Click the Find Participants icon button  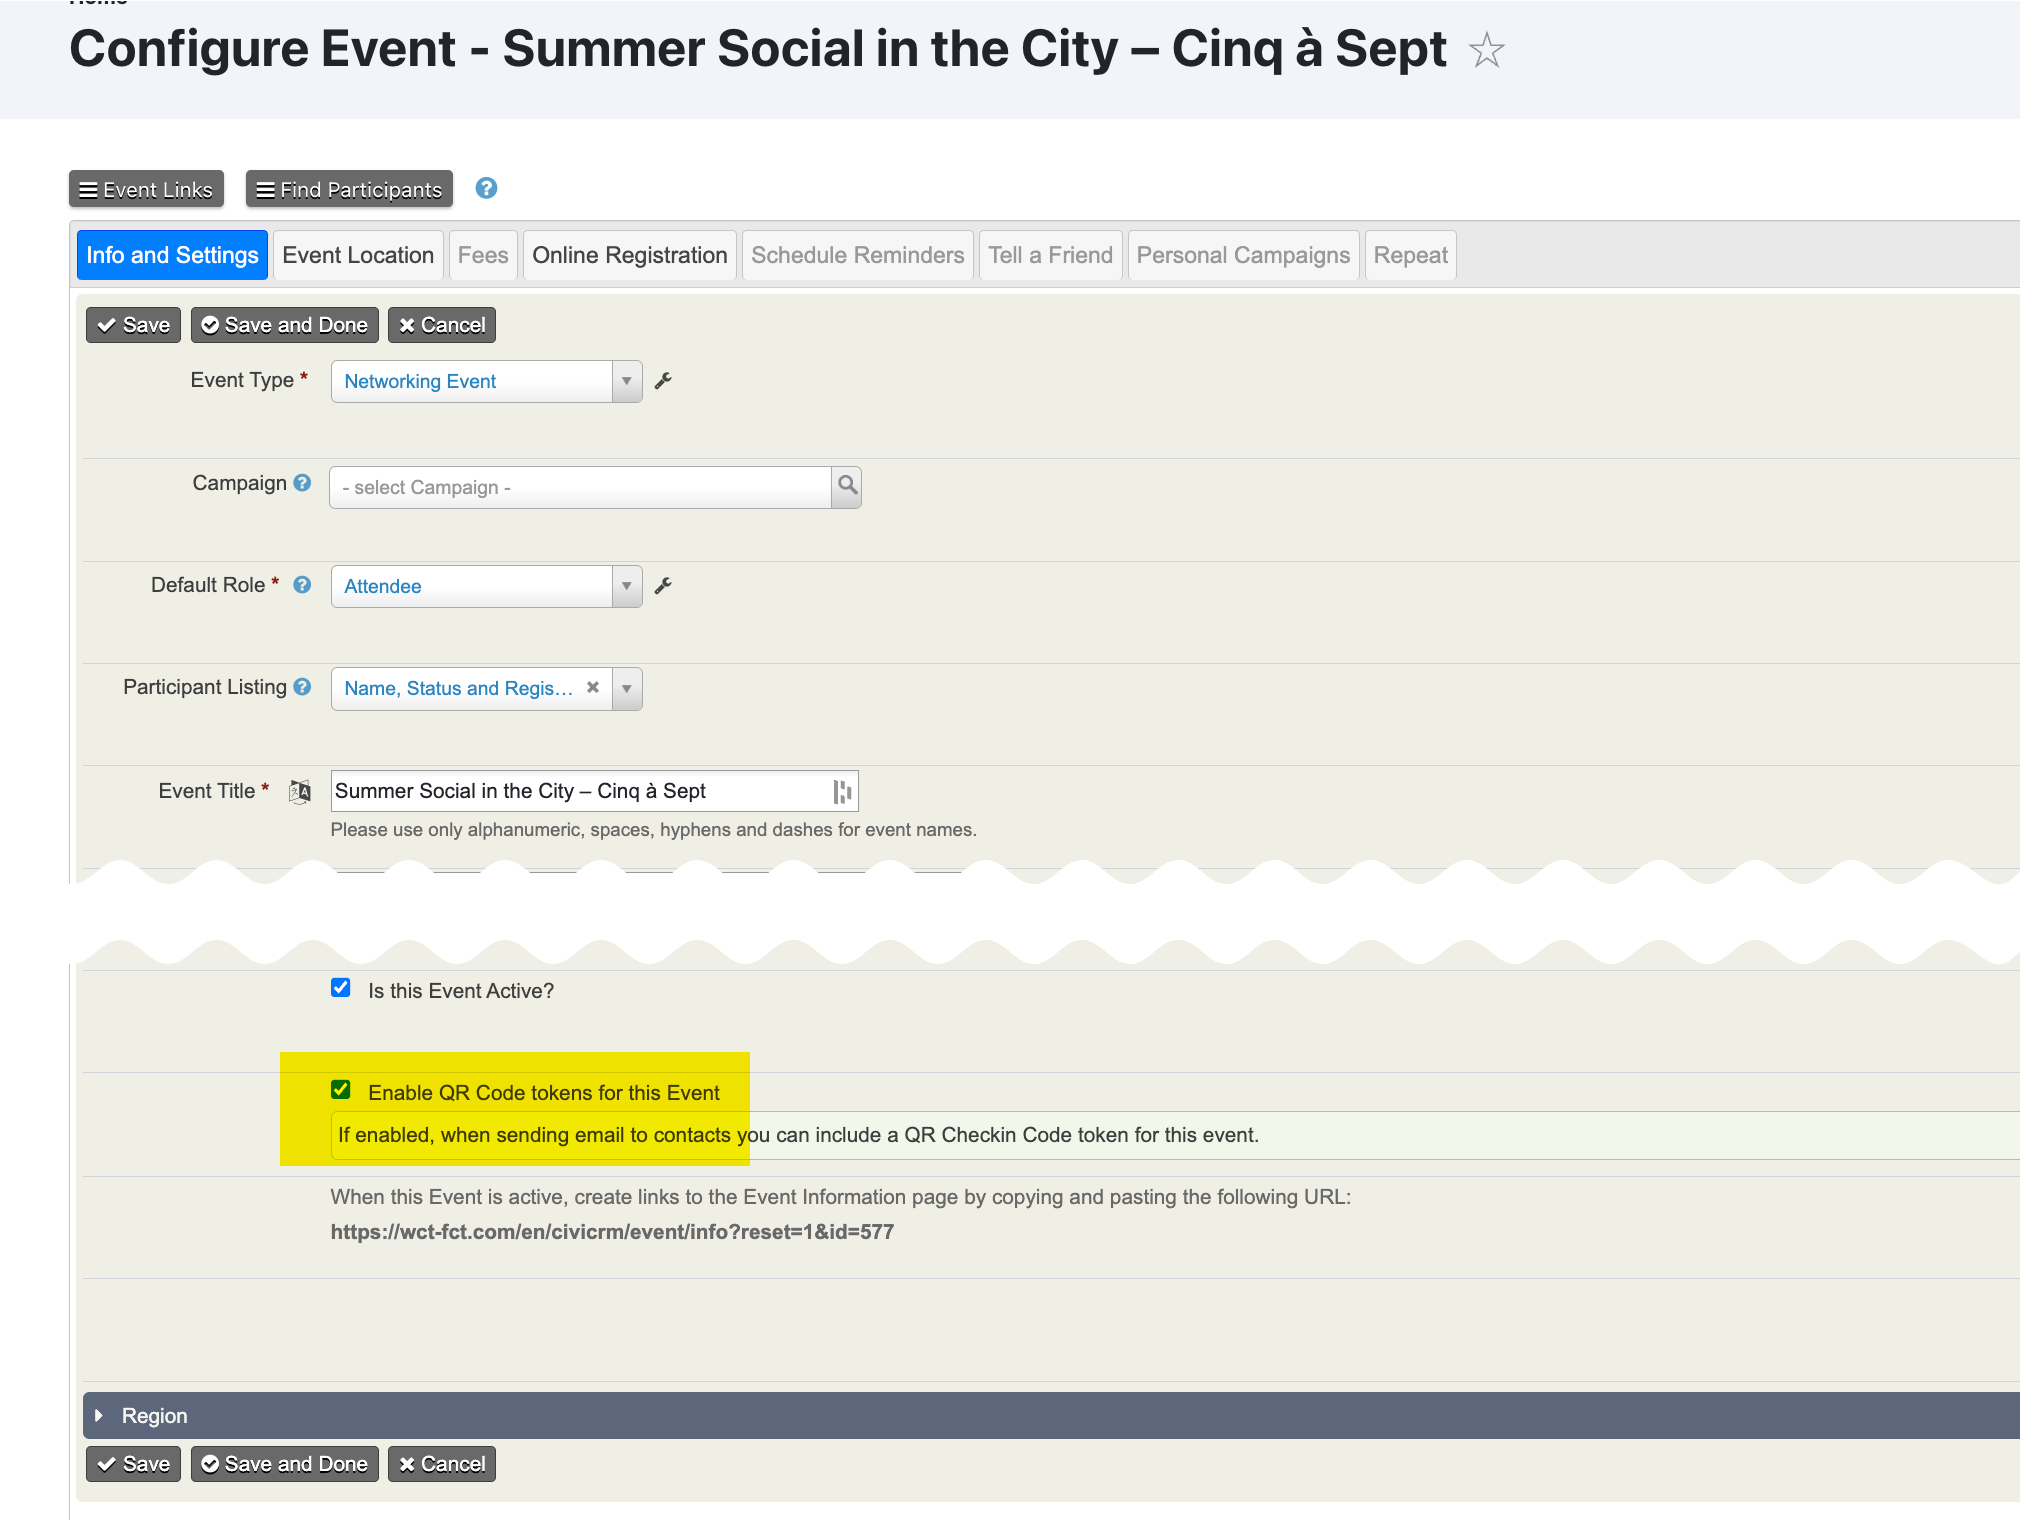click(x=348, y=188)
